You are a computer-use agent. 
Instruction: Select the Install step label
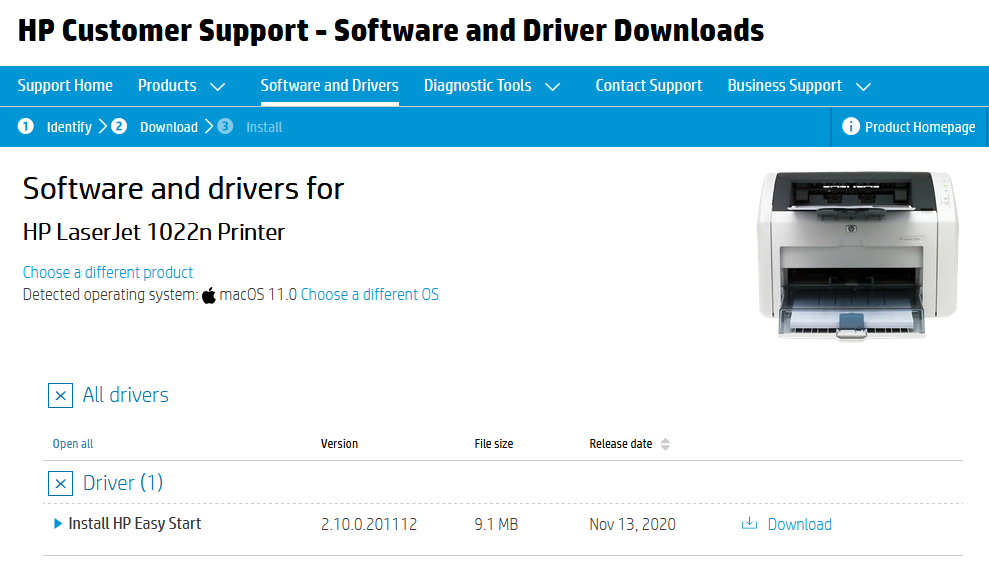(x=264, y=127)
